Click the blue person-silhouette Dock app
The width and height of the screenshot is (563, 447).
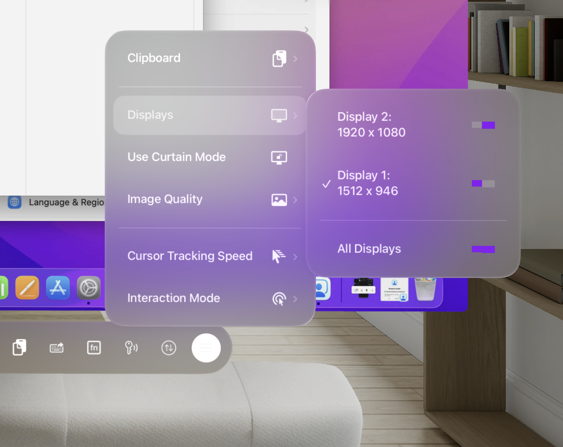tap(322, 288)
